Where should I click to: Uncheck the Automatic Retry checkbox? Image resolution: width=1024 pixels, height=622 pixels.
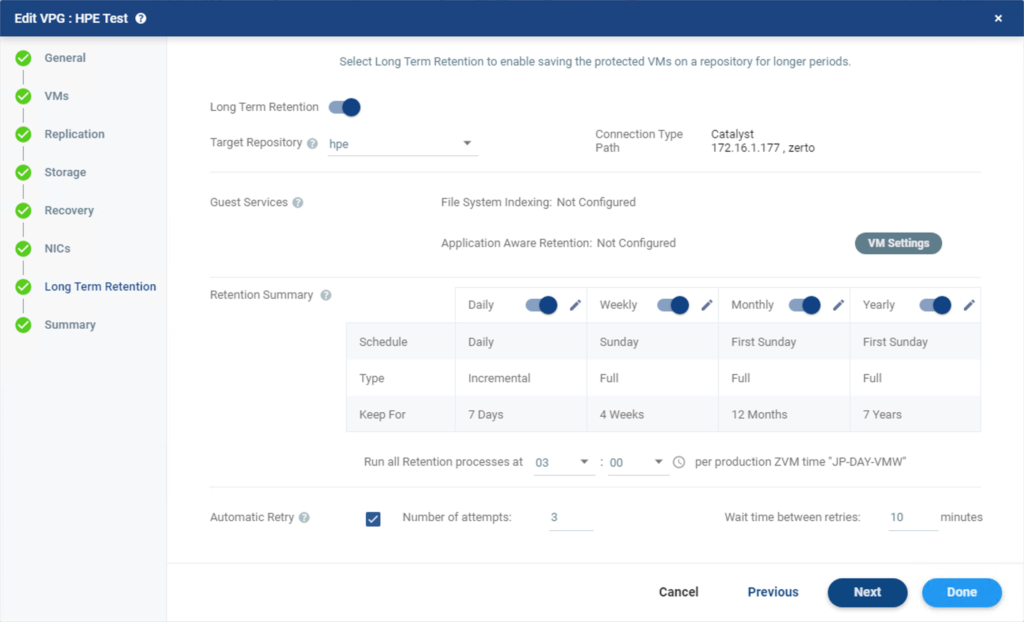tap(373, 519)
